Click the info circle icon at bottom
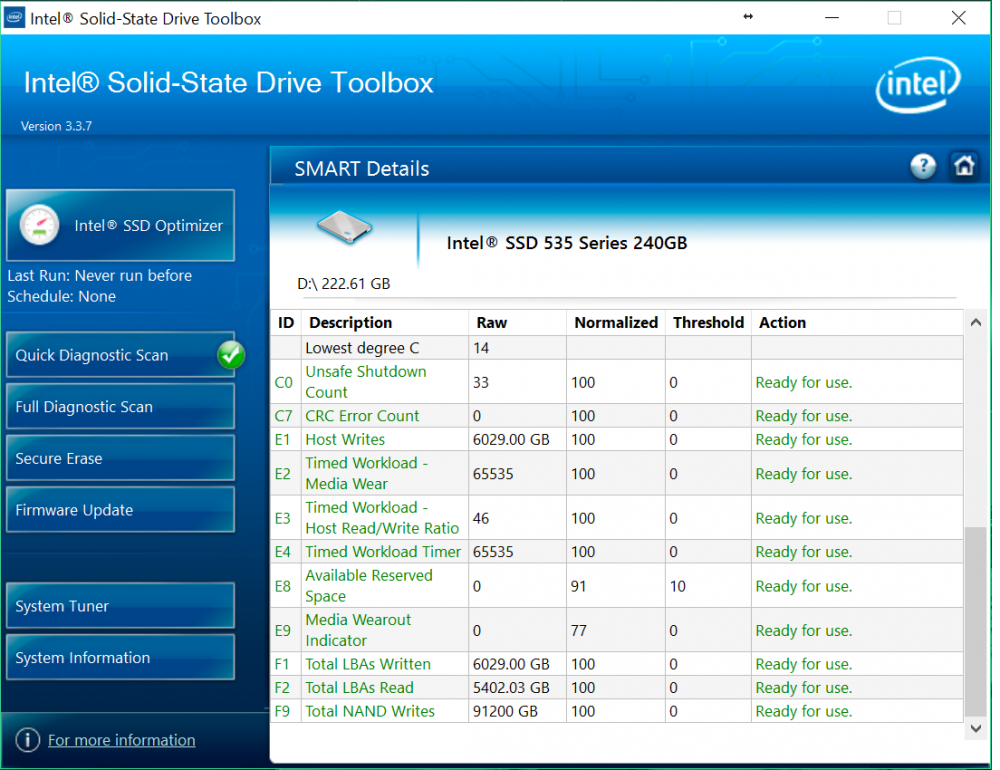The width and height of the screenshot is (1000, 770). point(27,740)
